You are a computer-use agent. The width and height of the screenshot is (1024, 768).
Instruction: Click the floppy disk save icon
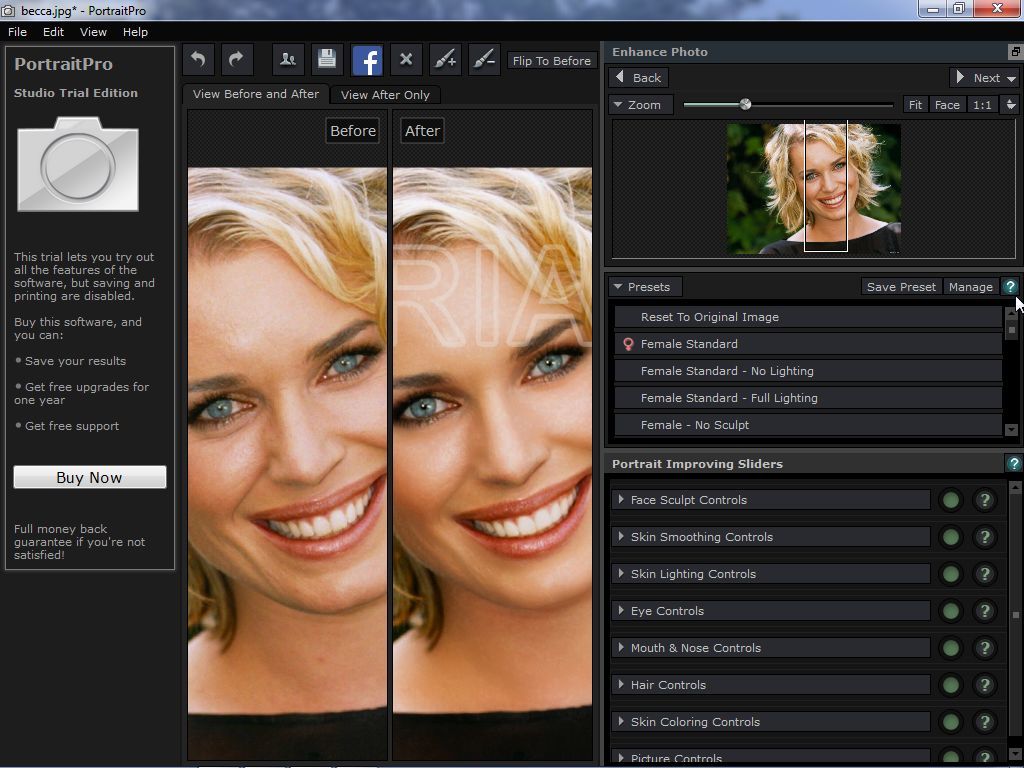click(327, 60)
